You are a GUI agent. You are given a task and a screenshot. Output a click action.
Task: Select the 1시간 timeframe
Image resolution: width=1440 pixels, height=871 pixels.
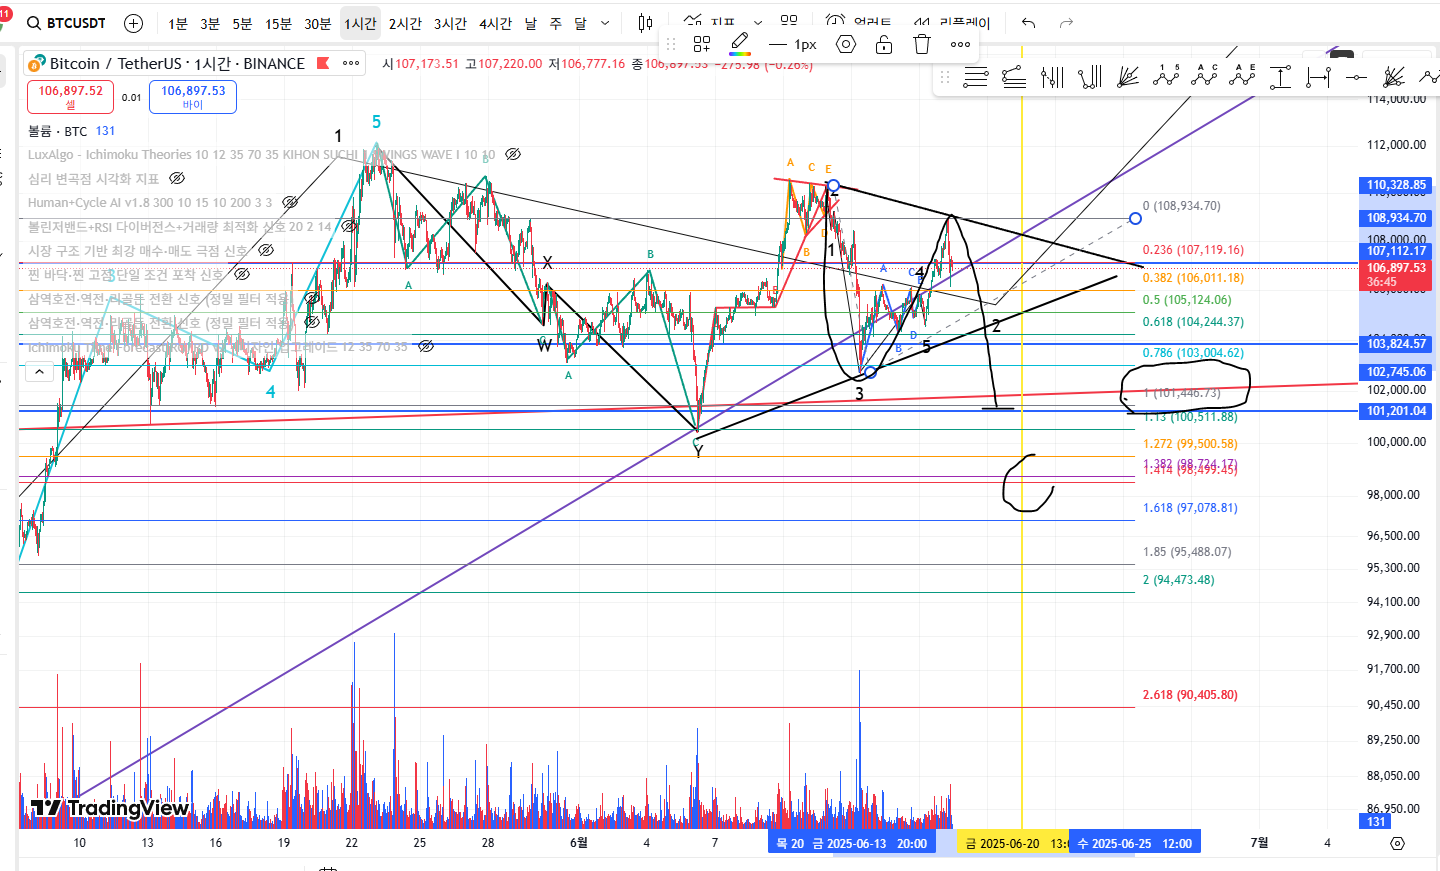pyautogui.click(x=360, y=23)
